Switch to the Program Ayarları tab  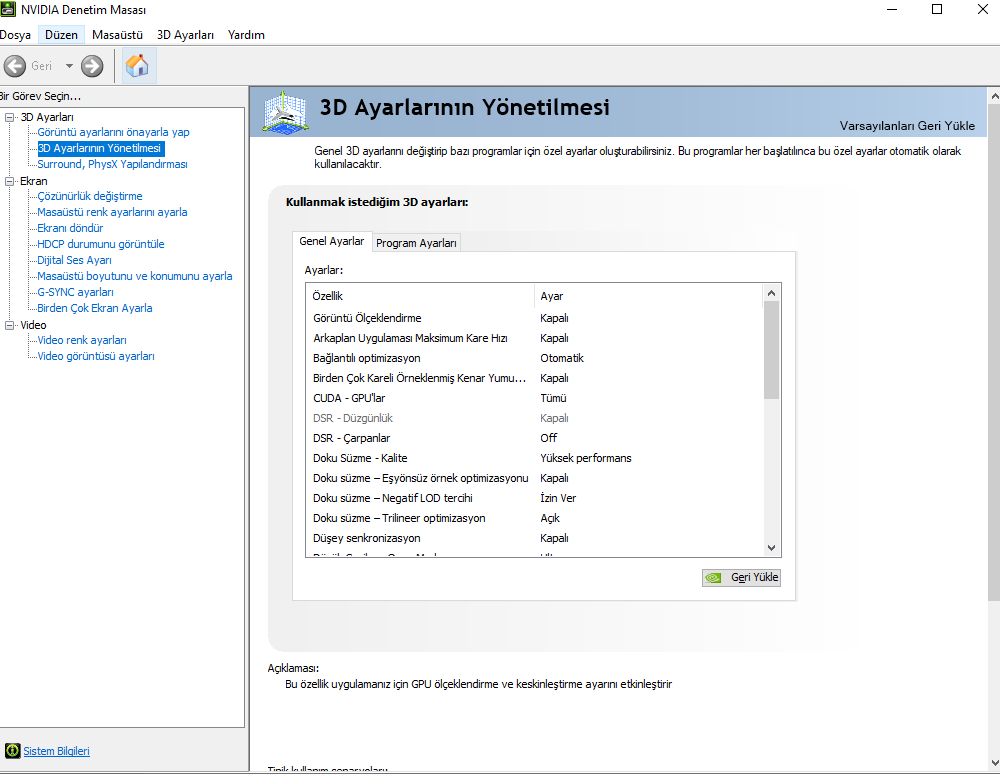[416, 243]
